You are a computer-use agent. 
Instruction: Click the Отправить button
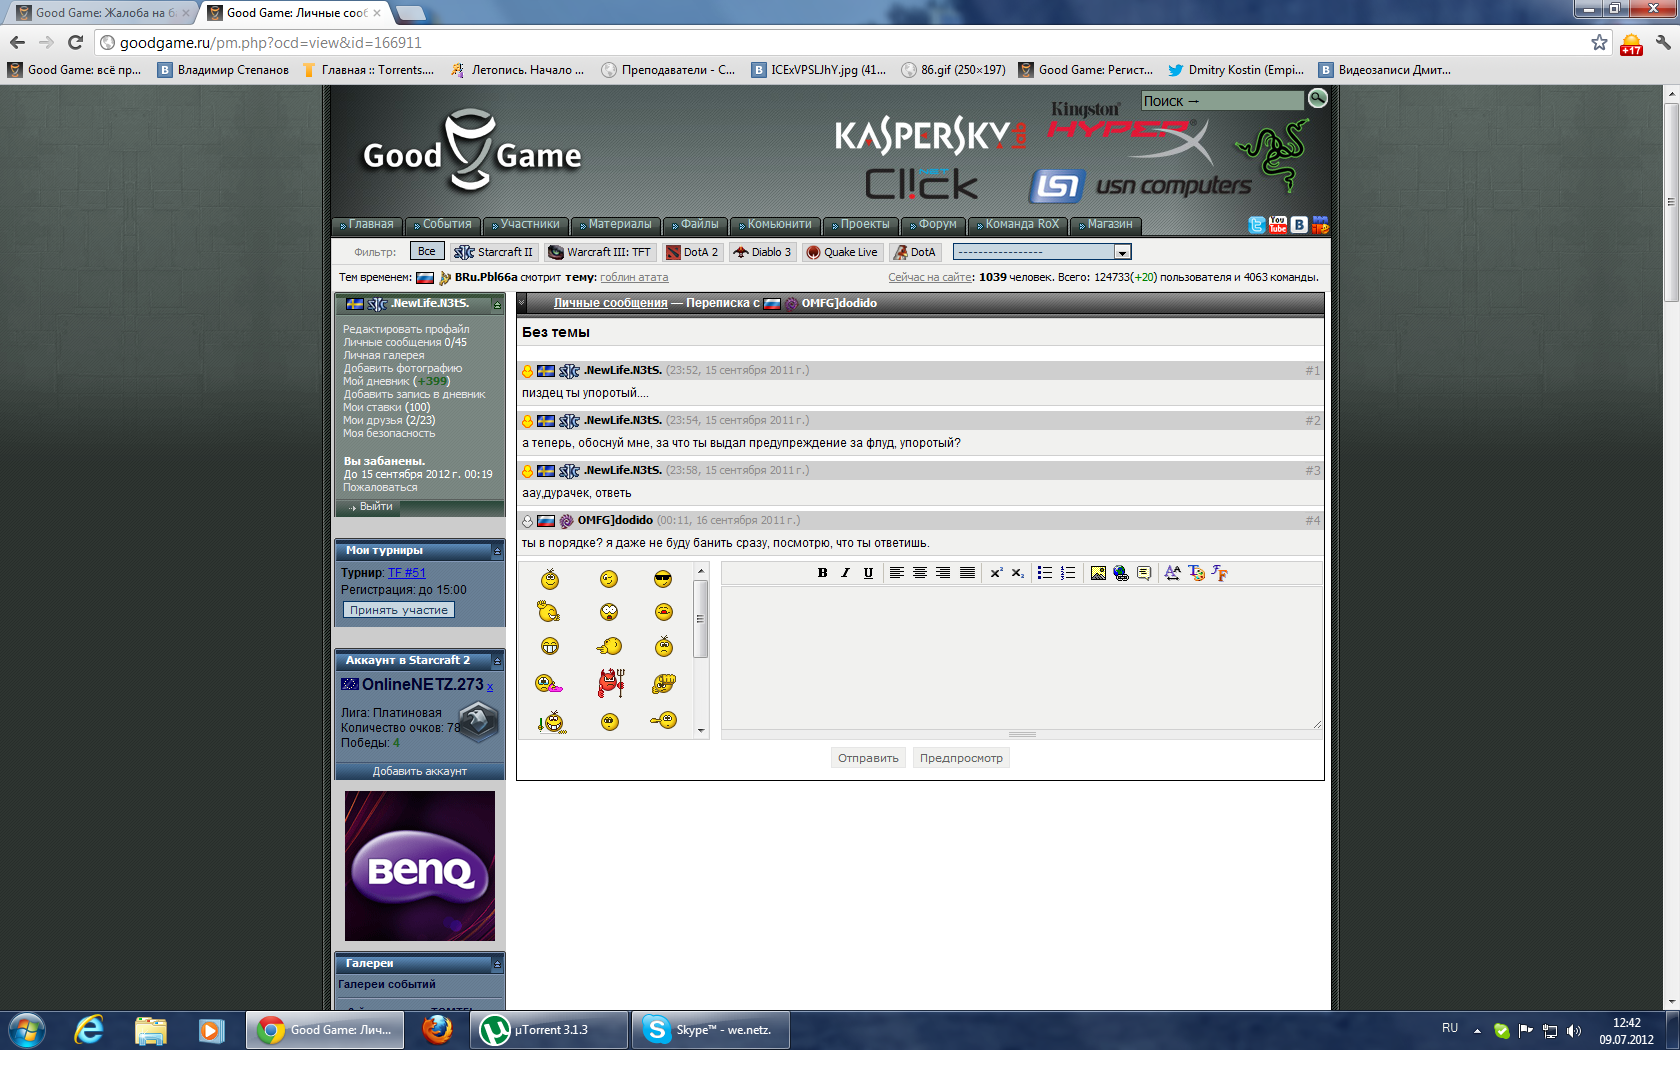pyautogui.click(x=868, y=758)
